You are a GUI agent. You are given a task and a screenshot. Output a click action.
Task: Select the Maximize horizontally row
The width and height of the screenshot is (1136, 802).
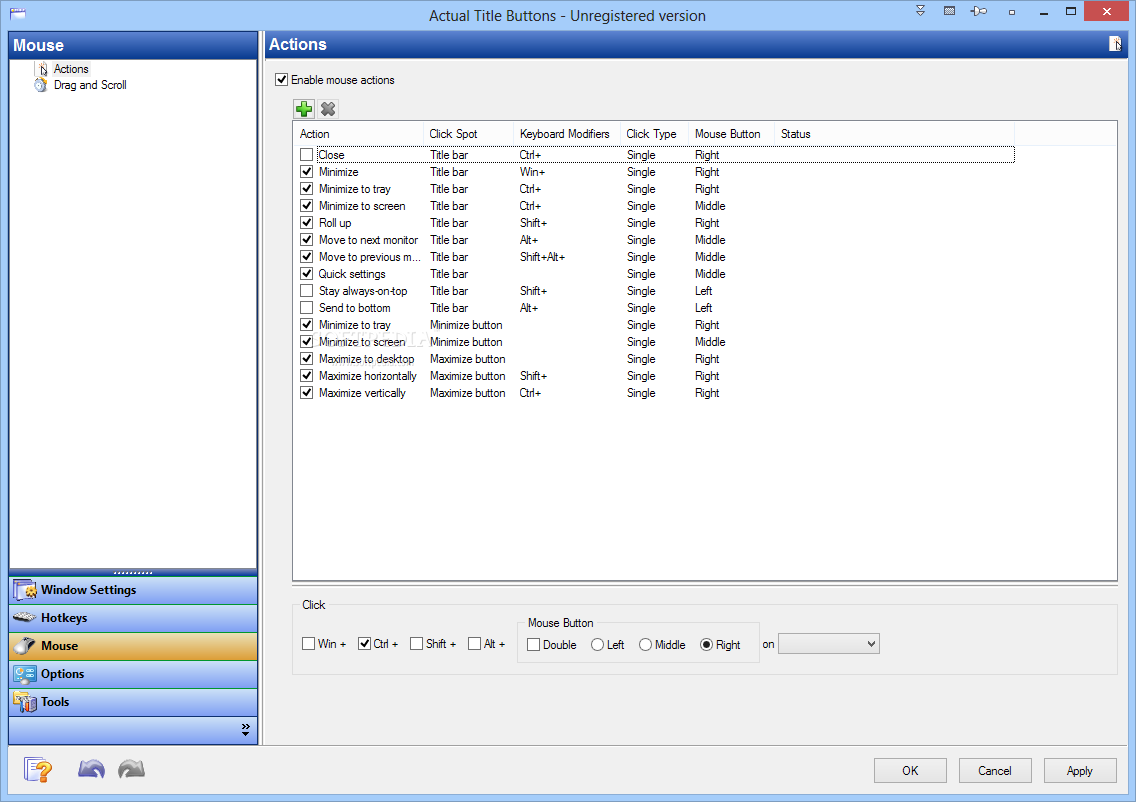(x=654, y=375)
